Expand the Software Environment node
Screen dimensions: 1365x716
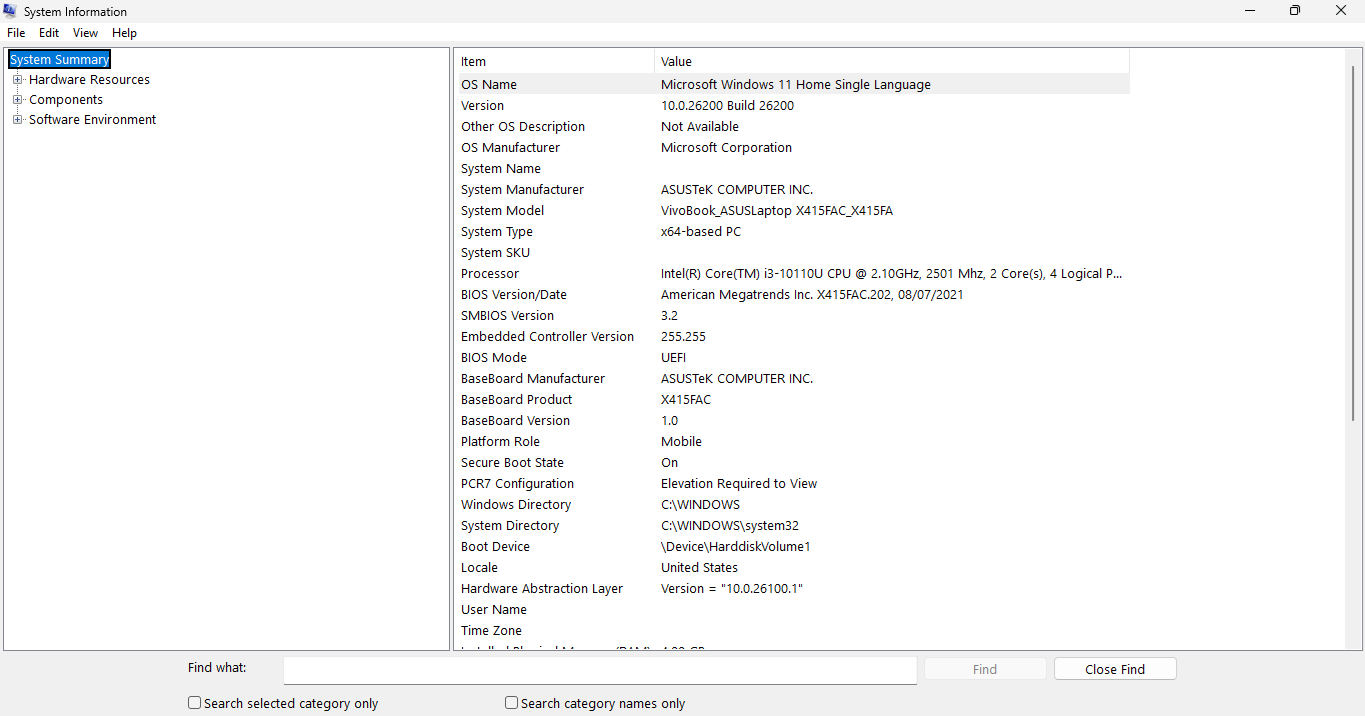click(17, 120)
